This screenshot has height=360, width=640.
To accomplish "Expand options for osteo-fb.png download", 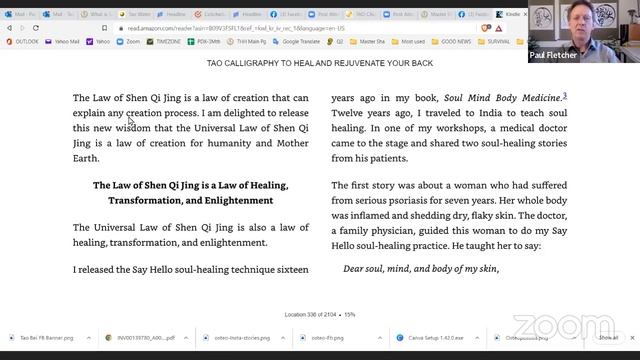I will pos(380,338).
